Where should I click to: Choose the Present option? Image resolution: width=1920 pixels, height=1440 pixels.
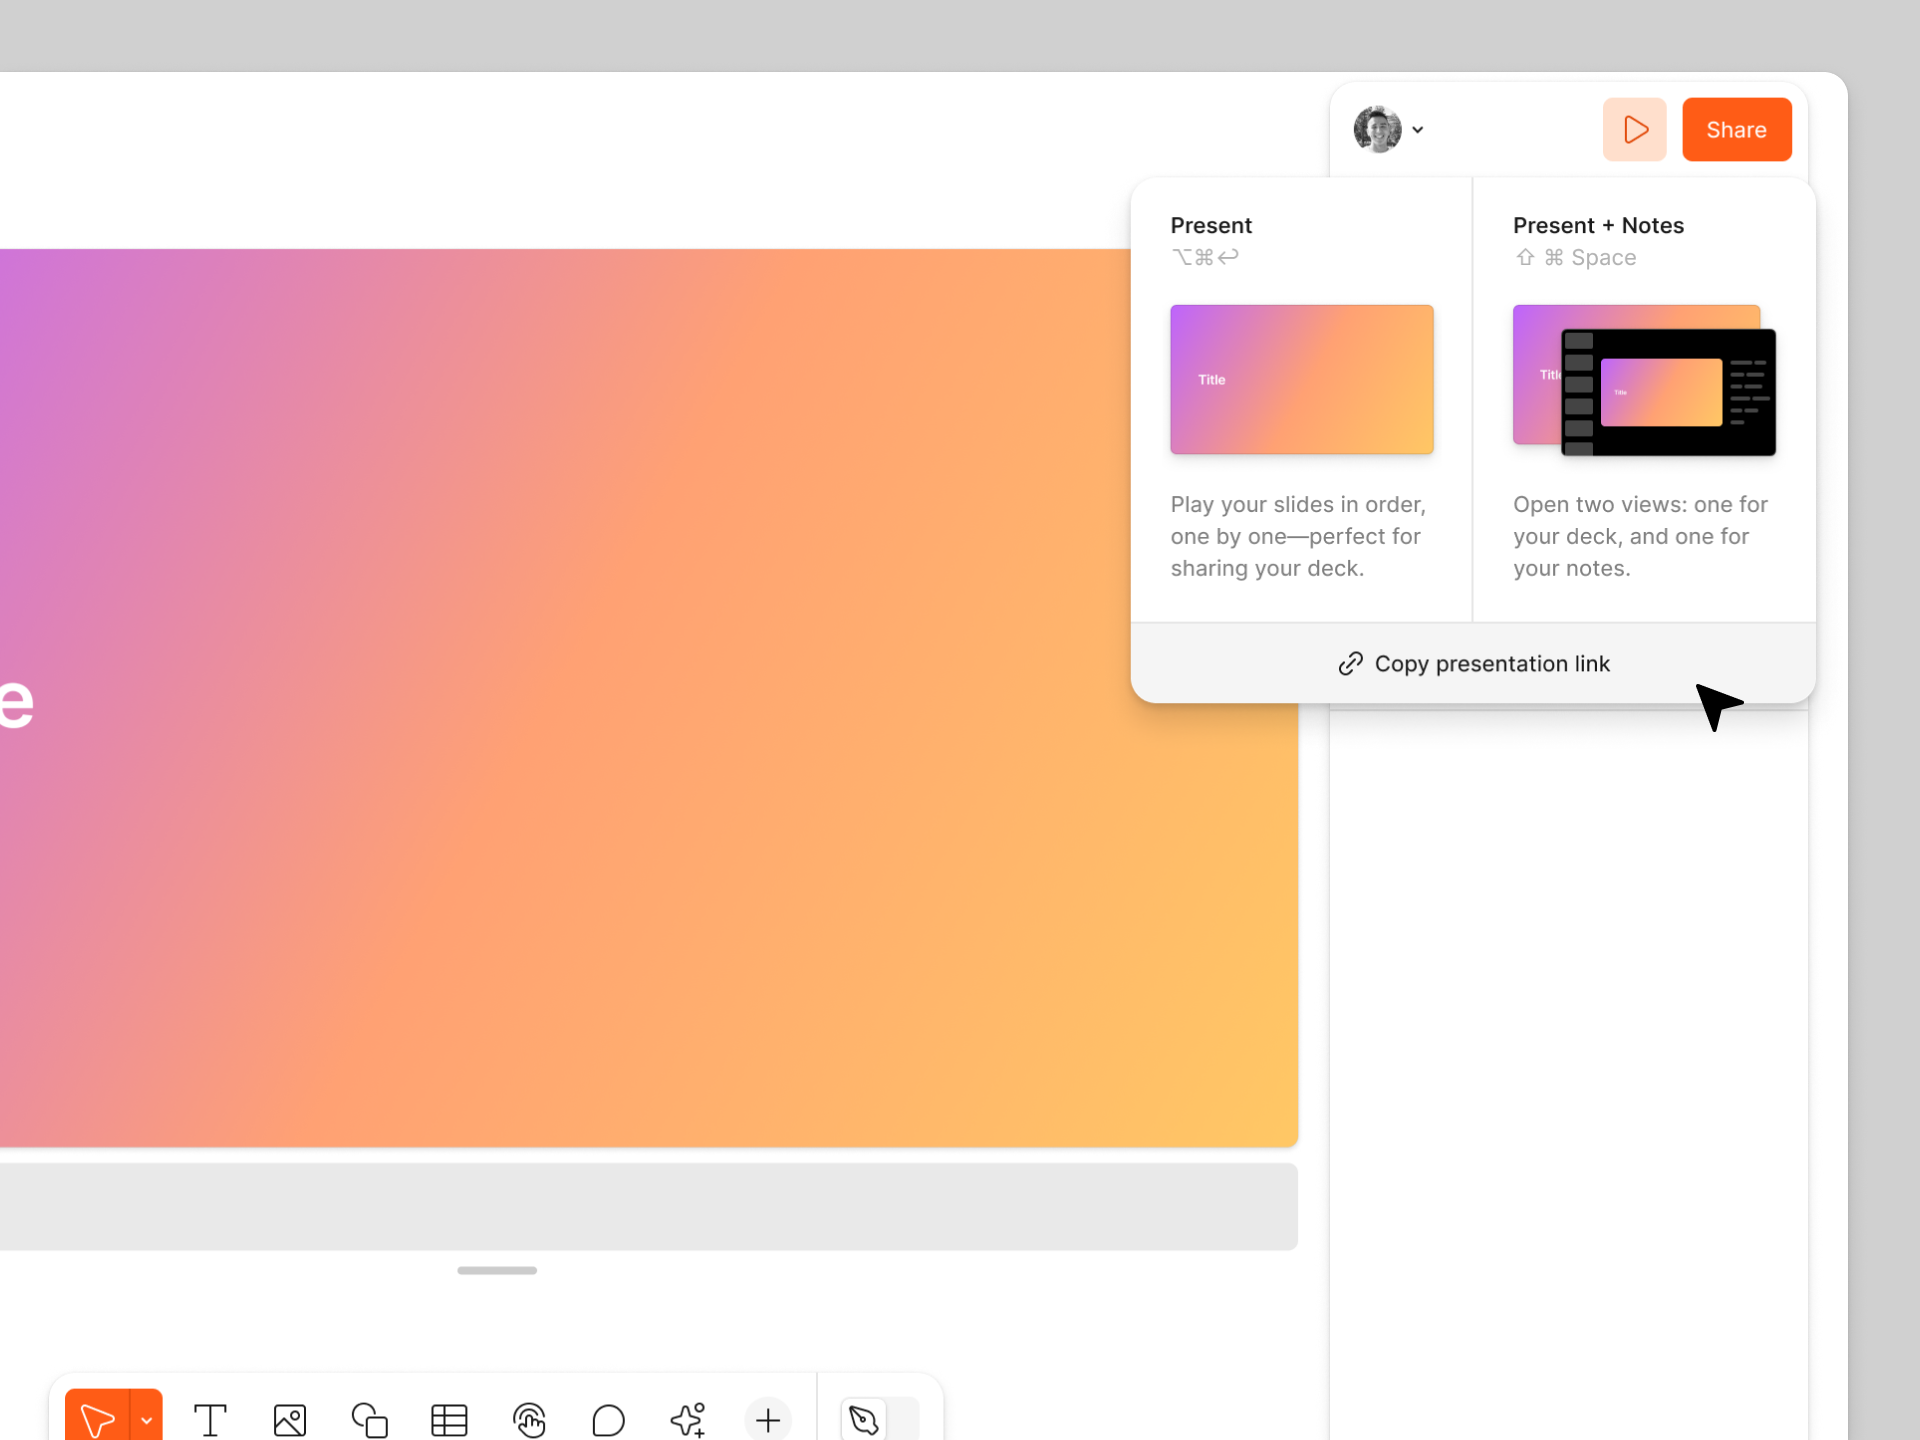pos(1211,226)
